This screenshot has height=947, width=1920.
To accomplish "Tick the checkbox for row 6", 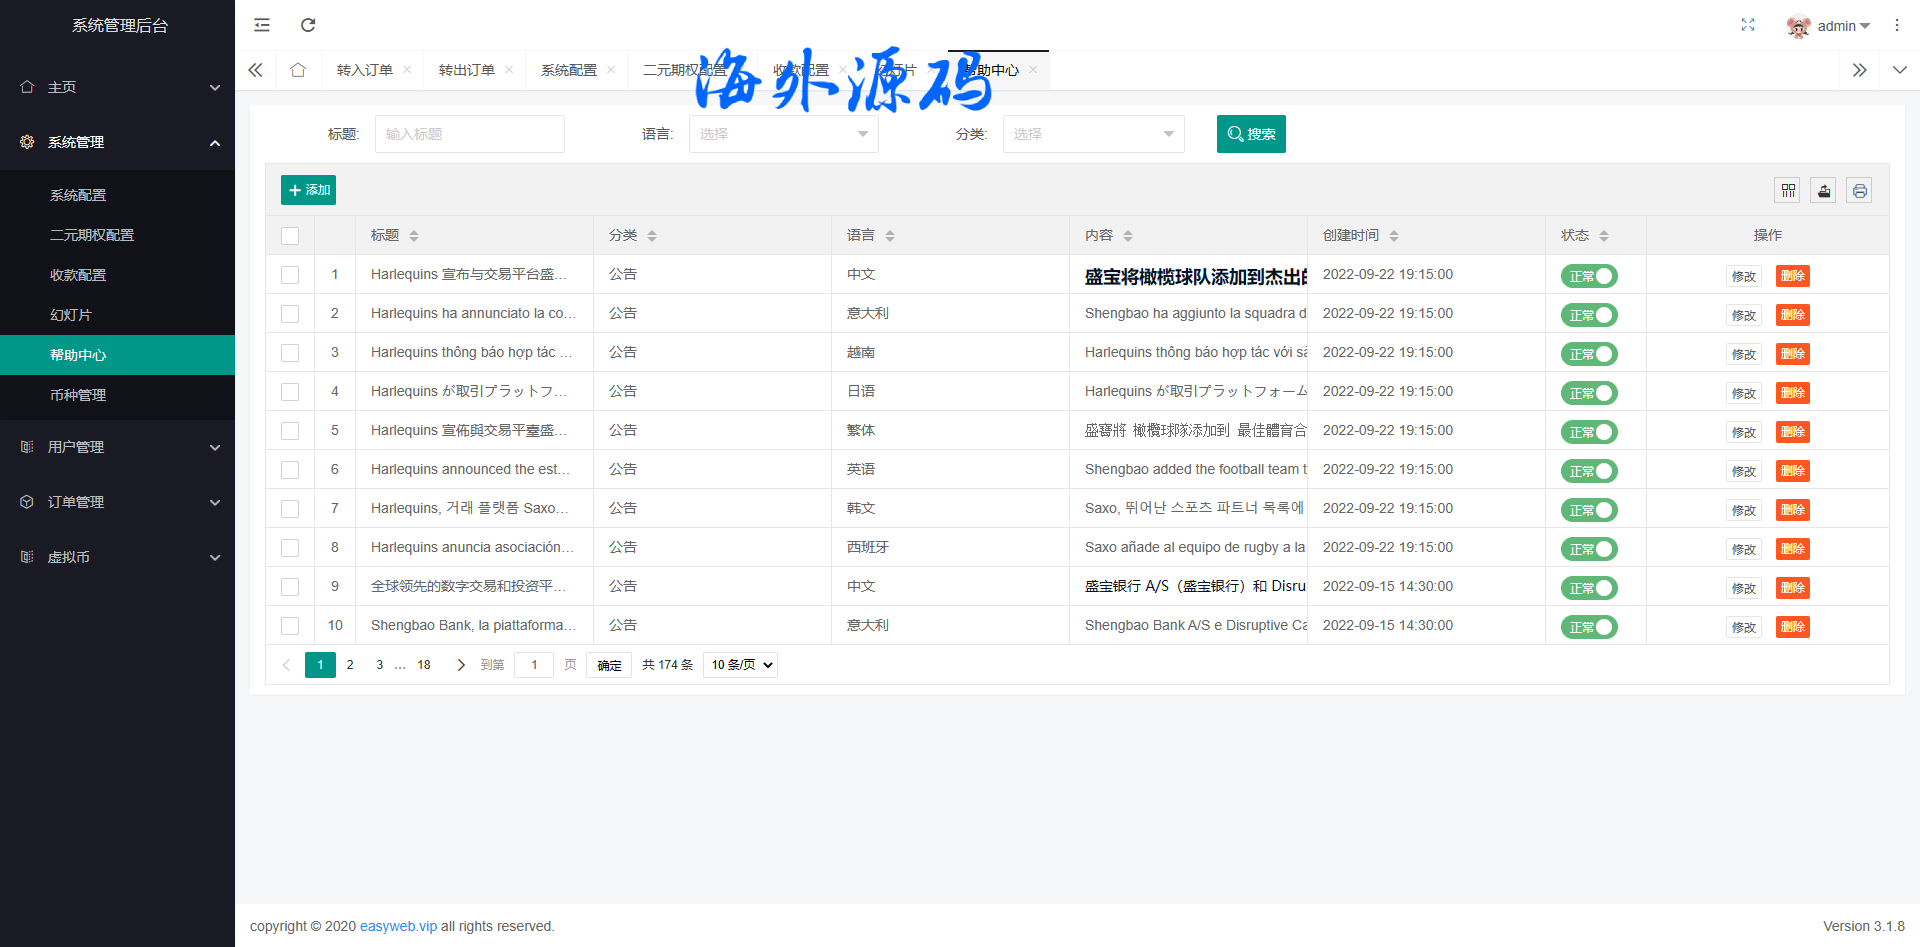I will 290,470.
